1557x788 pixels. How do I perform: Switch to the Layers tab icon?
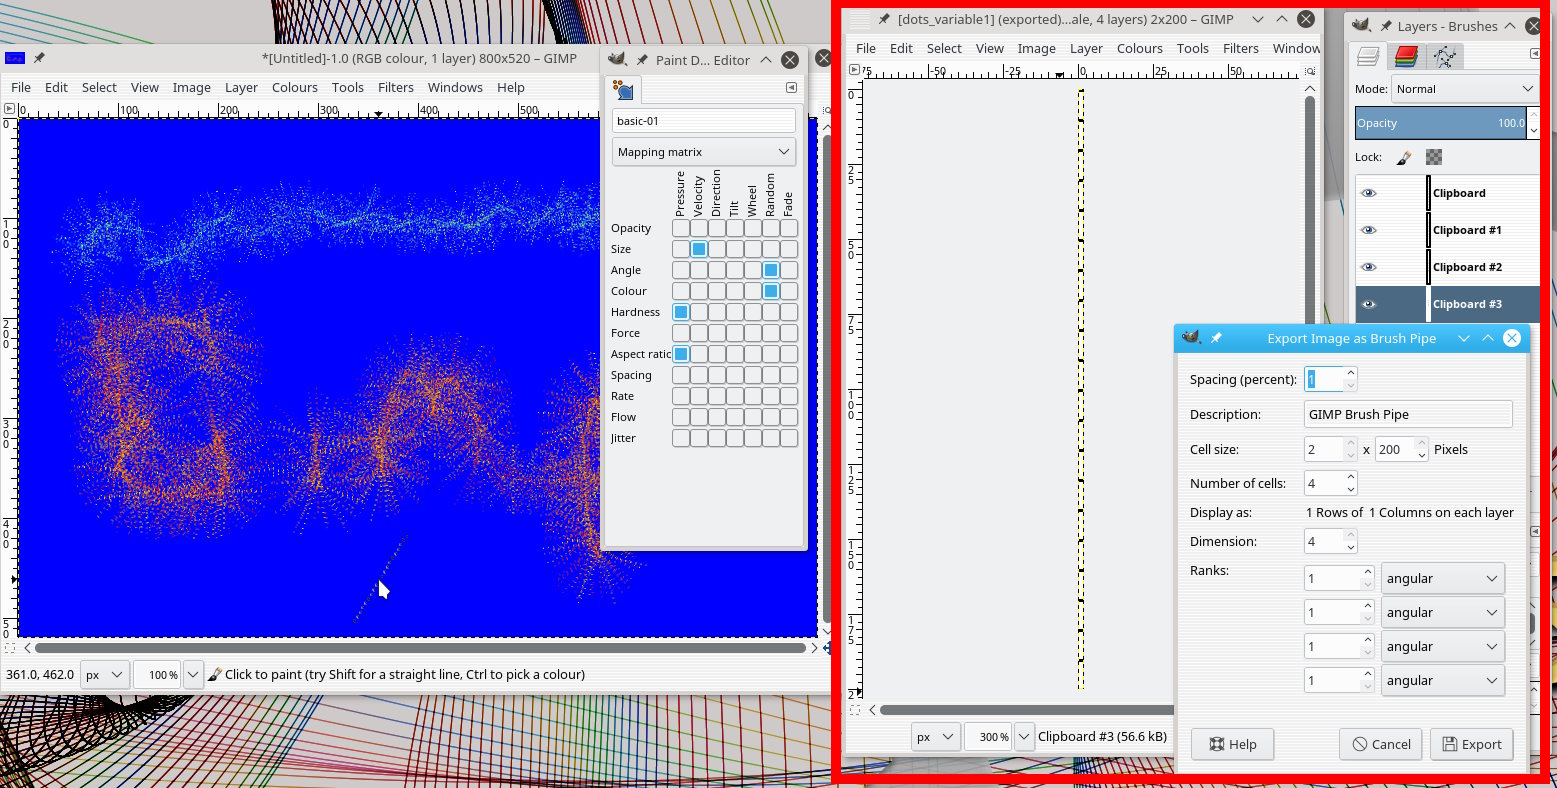(1368, 57)
